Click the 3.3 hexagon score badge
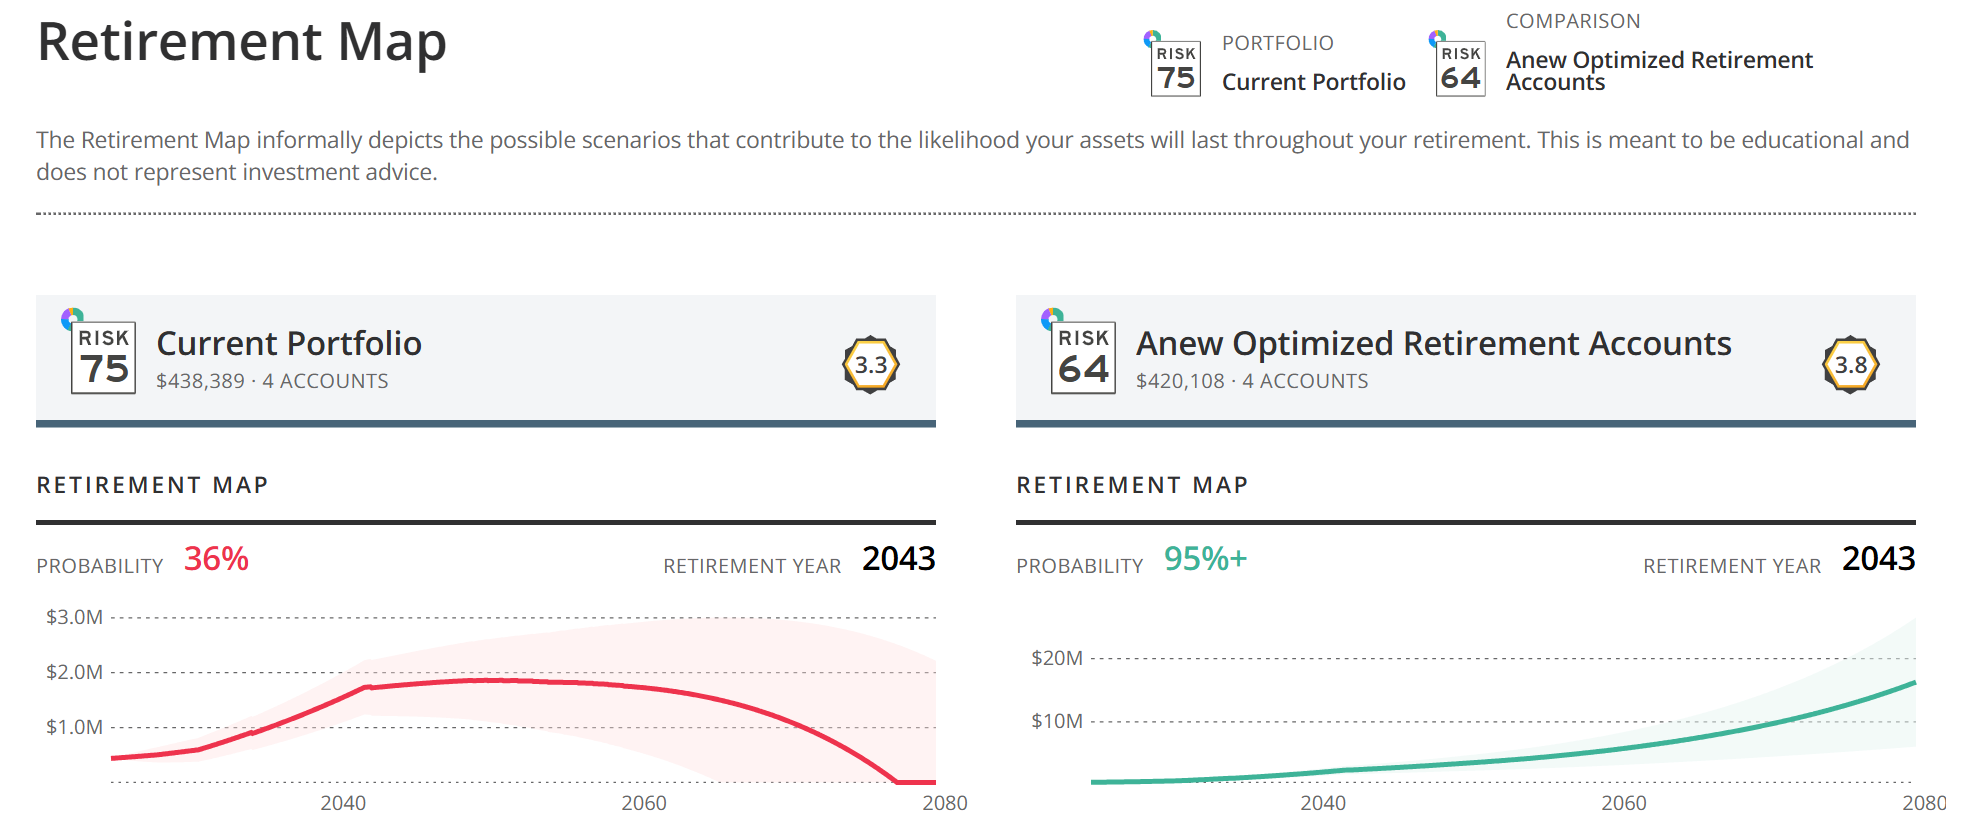The height and width of the screenshot is (832, 1978). coord(871,365)
